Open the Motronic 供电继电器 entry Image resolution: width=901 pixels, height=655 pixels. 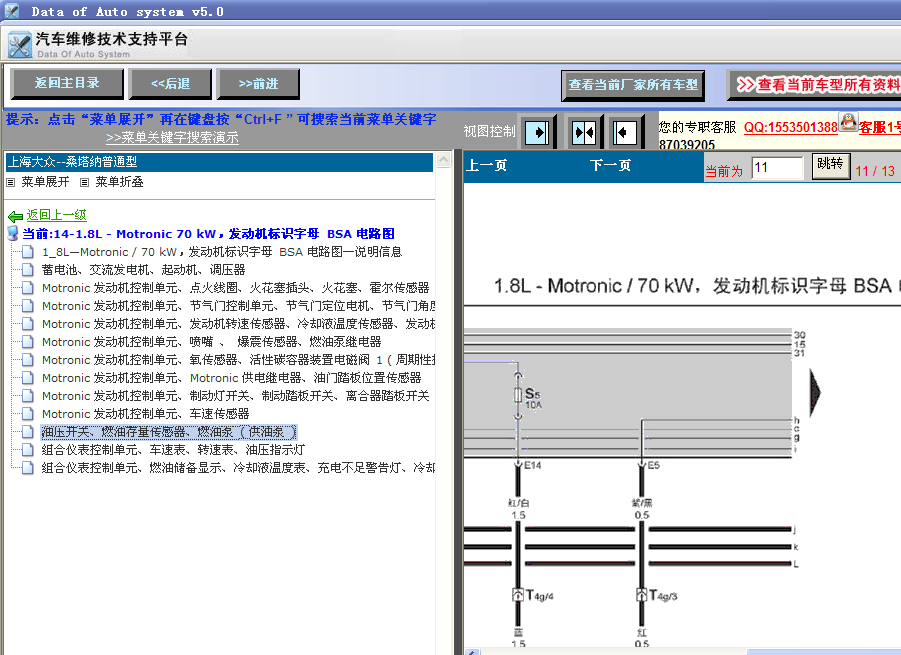click(x=232, y=377)
